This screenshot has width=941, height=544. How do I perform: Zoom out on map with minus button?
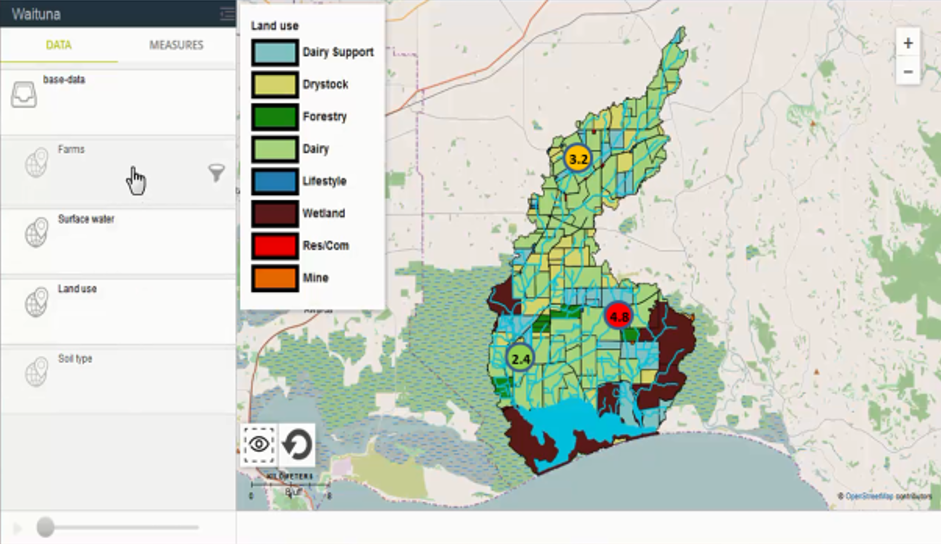pos(907,72)
